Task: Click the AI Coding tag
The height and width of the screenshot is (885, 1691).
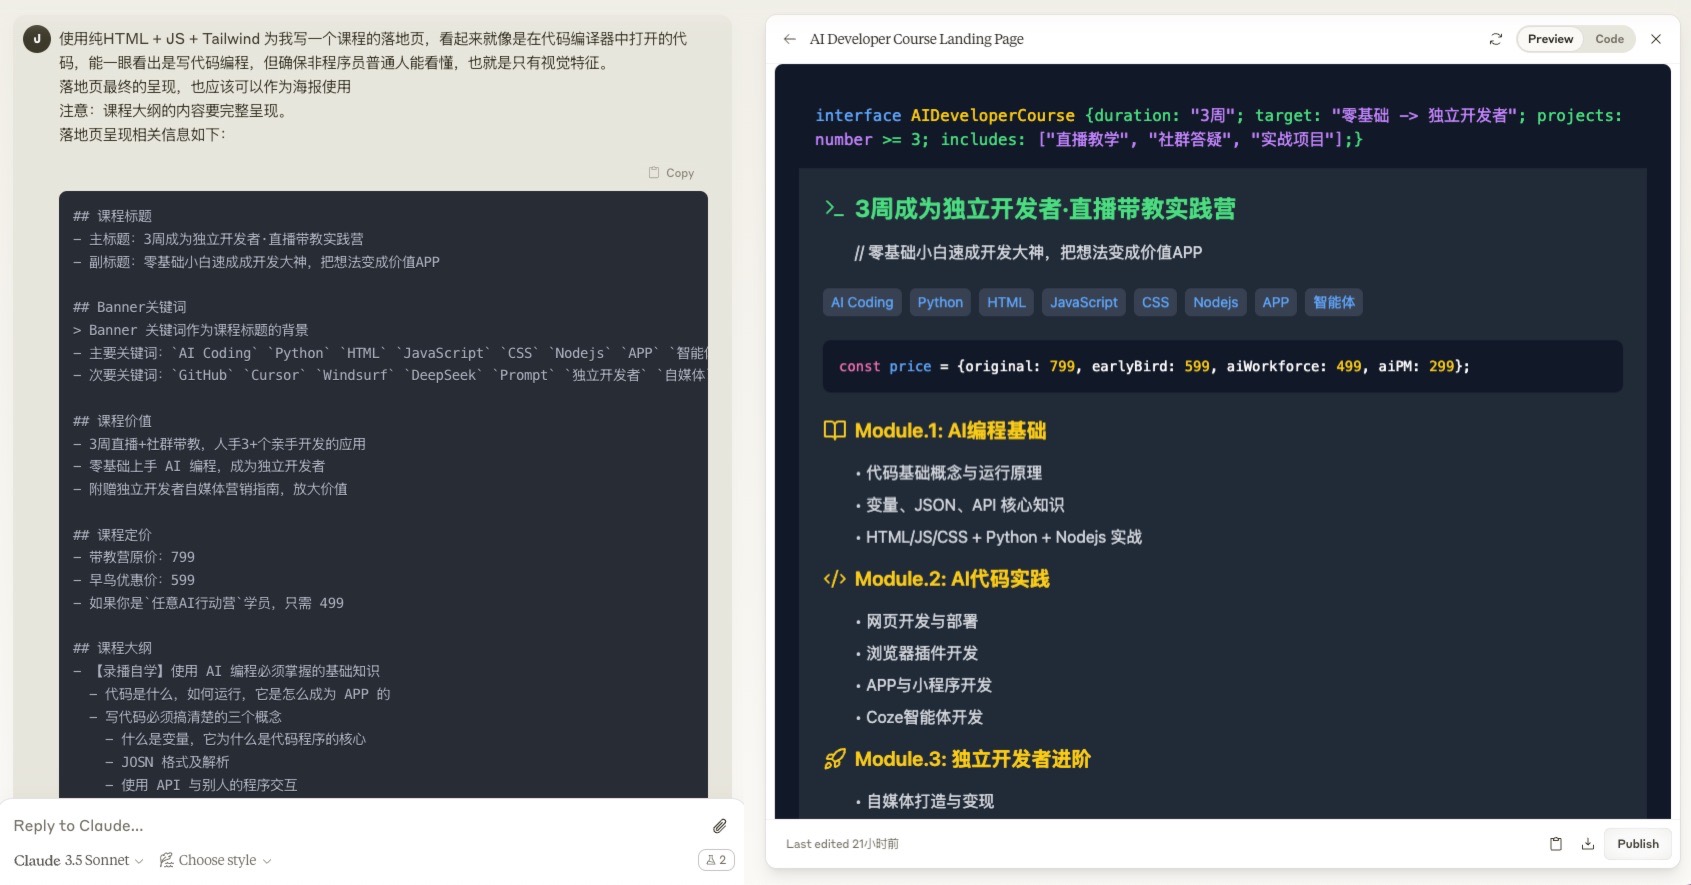Action: [x=861, y=302]
